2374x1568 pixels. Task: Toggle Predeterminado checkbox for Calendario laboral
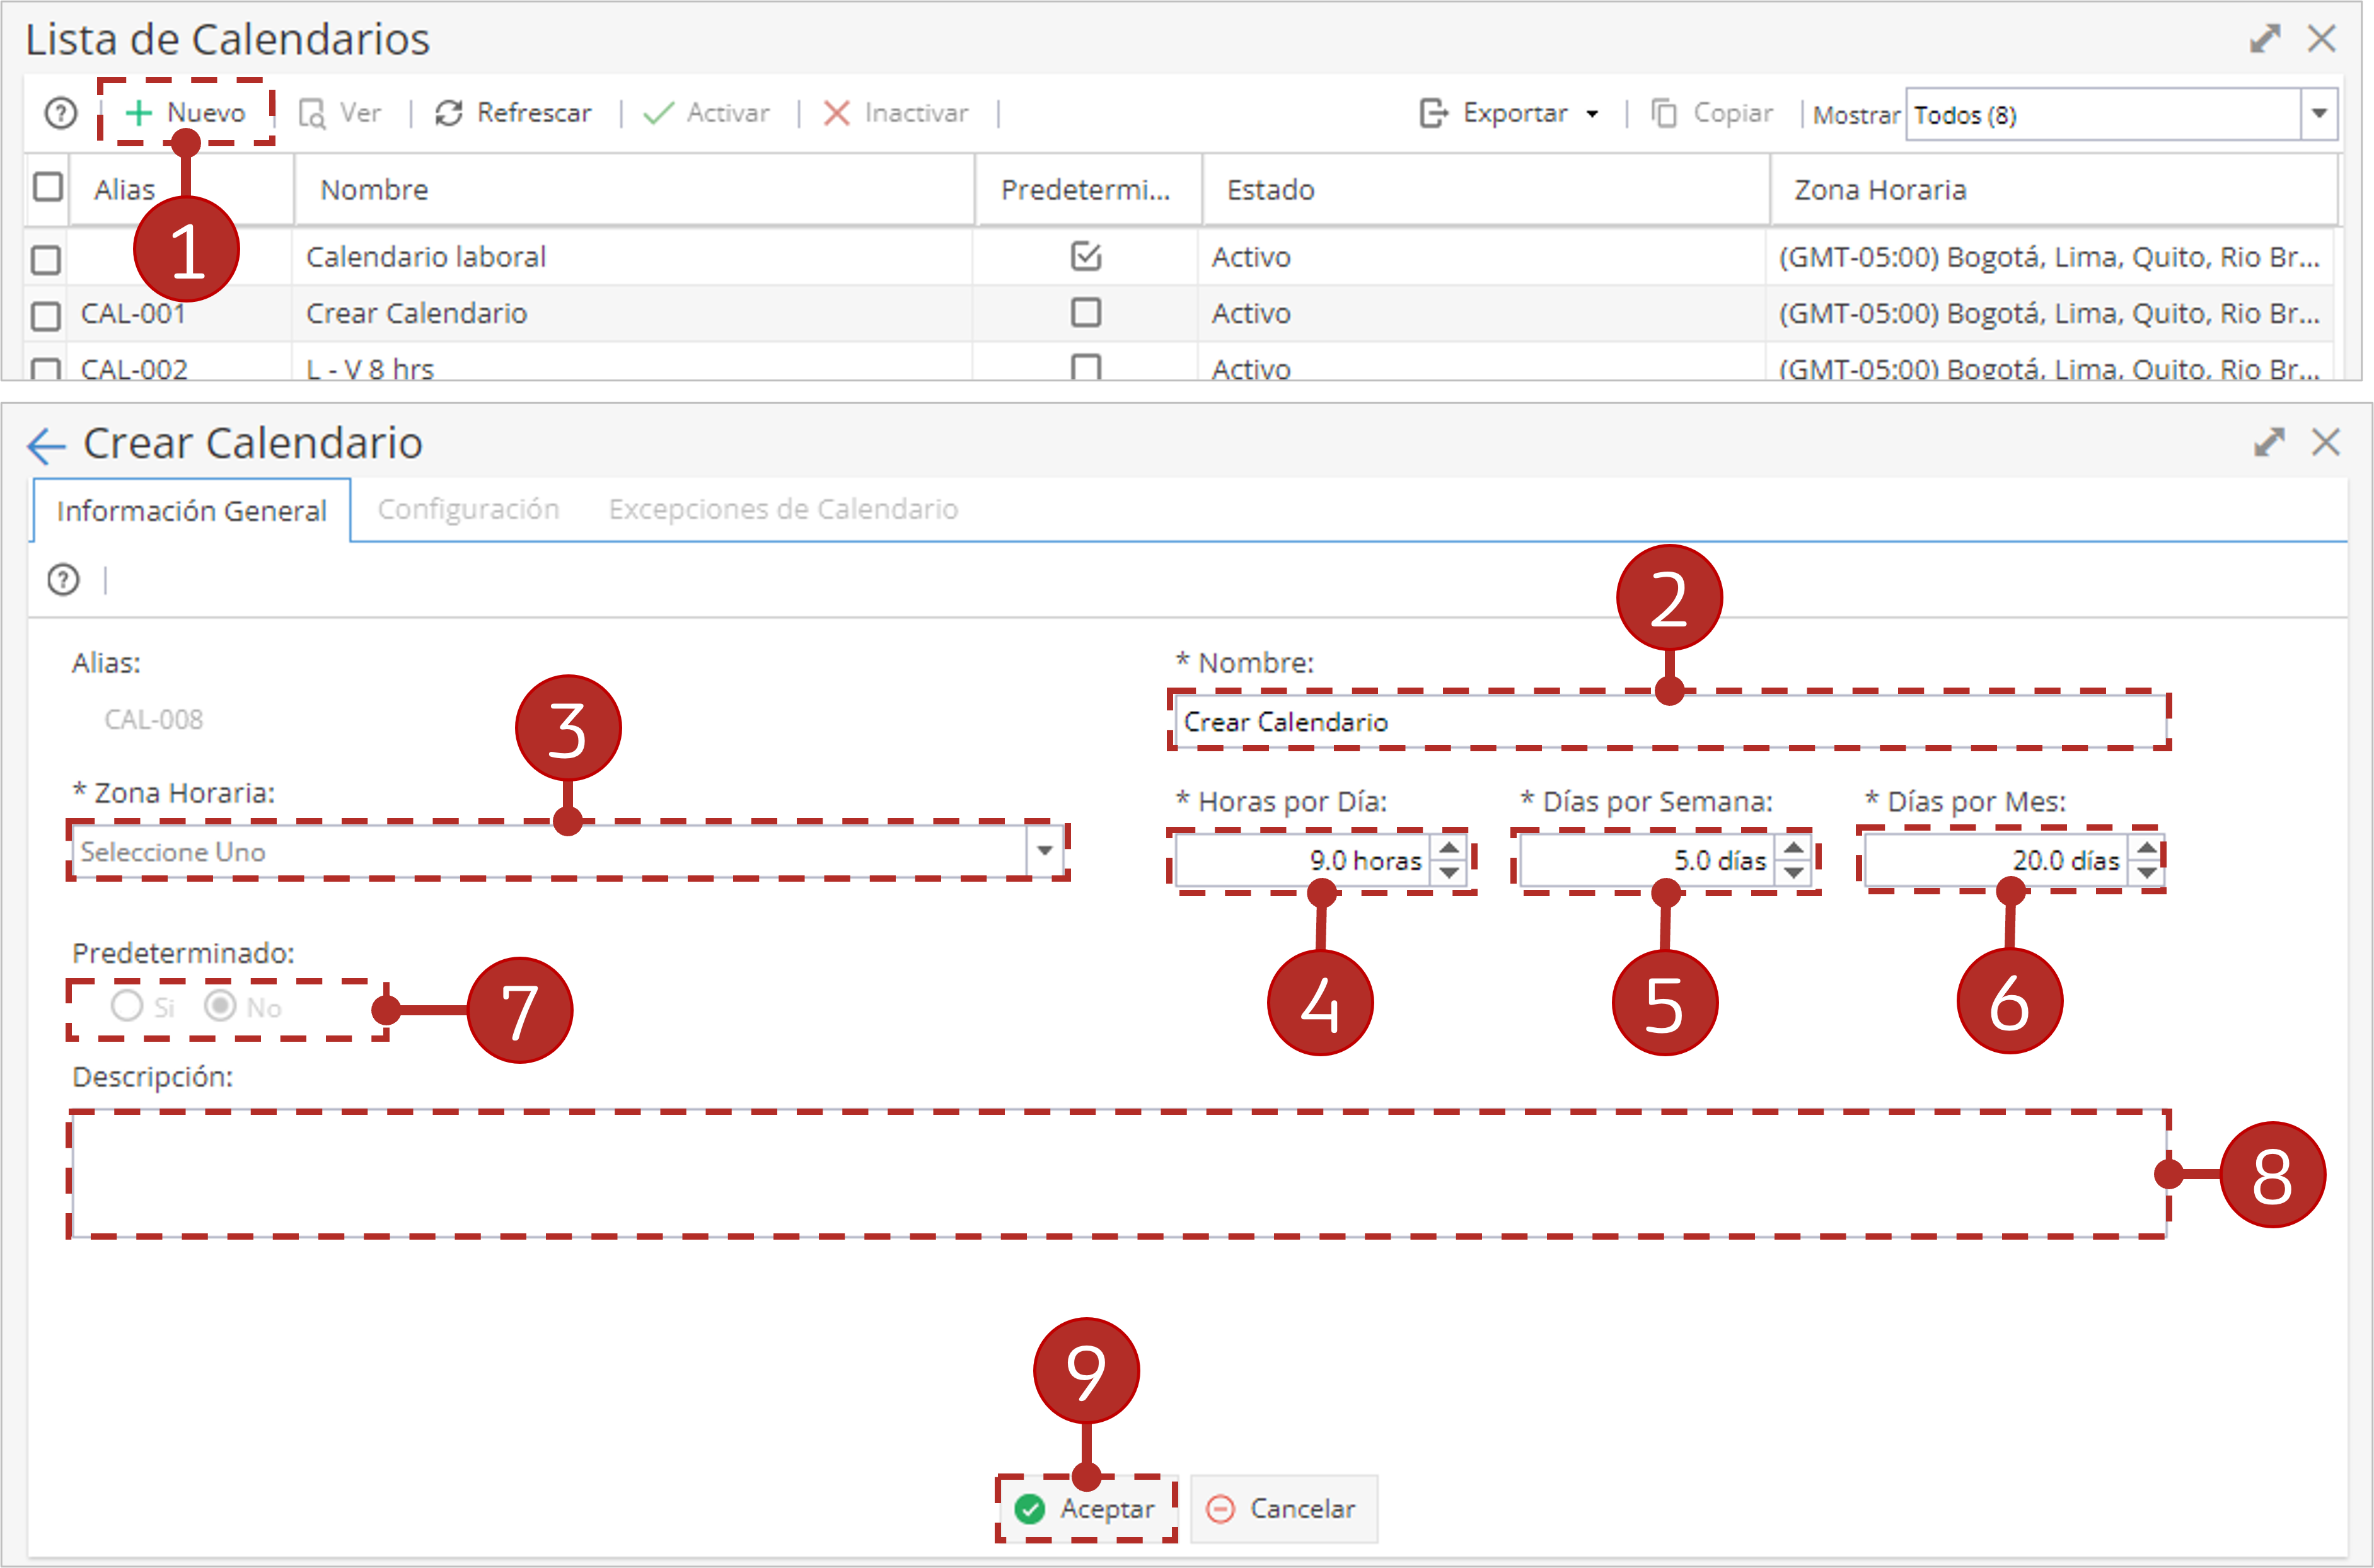pos(1086,256)
